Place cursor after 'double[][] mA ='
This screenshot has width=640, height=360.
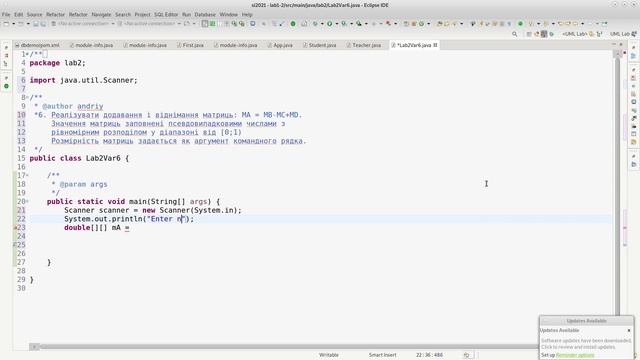coord(131,228)
